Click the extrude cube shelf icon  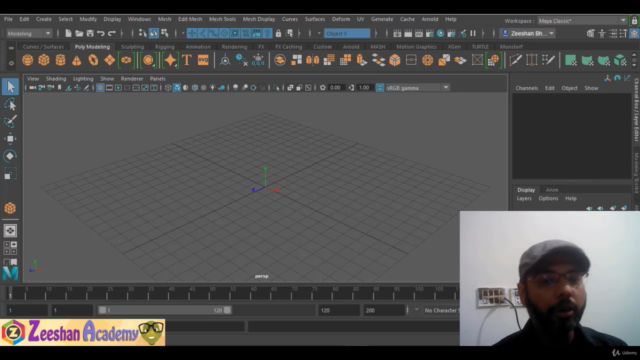(x=361, y=60)
